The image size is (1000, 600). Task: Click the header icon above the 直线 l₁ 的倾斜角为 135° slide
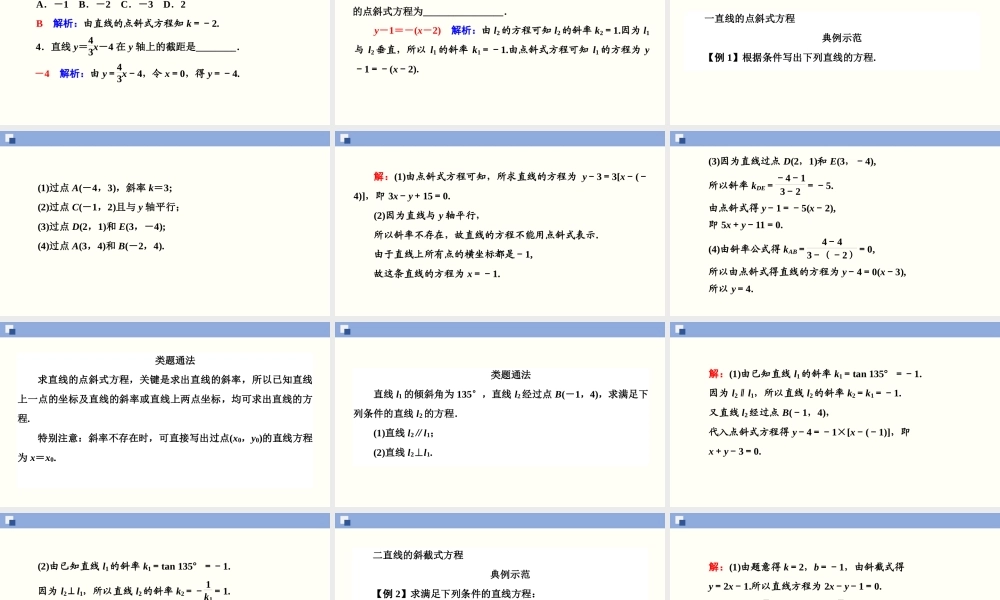[x=346, y=330]
